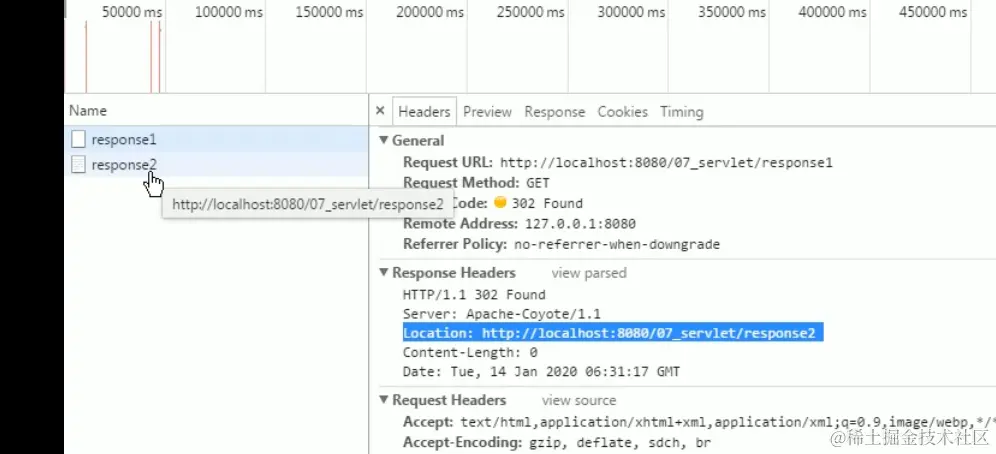Click the 50000 ms timeline marker
This screenshot has width=996, height=454.
[131, 12]
